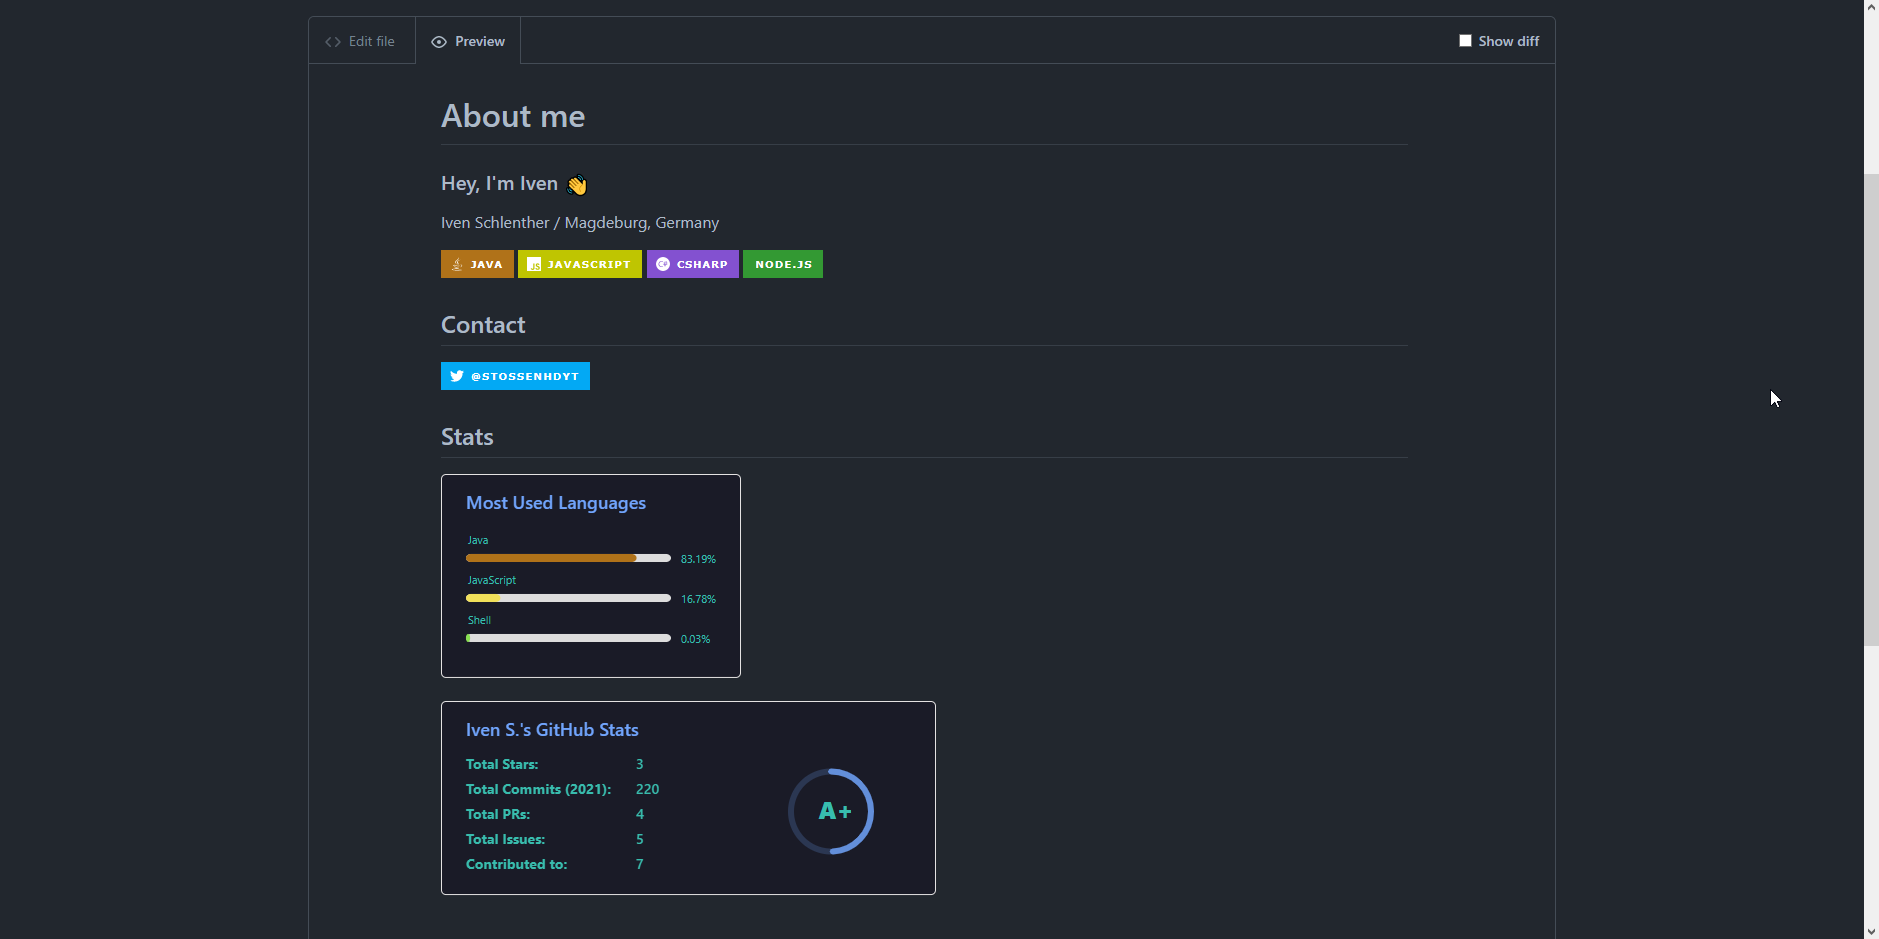The image size is (1879, 939).
Task: Switch to the Edit file tab
Action: tap(361, 41)
